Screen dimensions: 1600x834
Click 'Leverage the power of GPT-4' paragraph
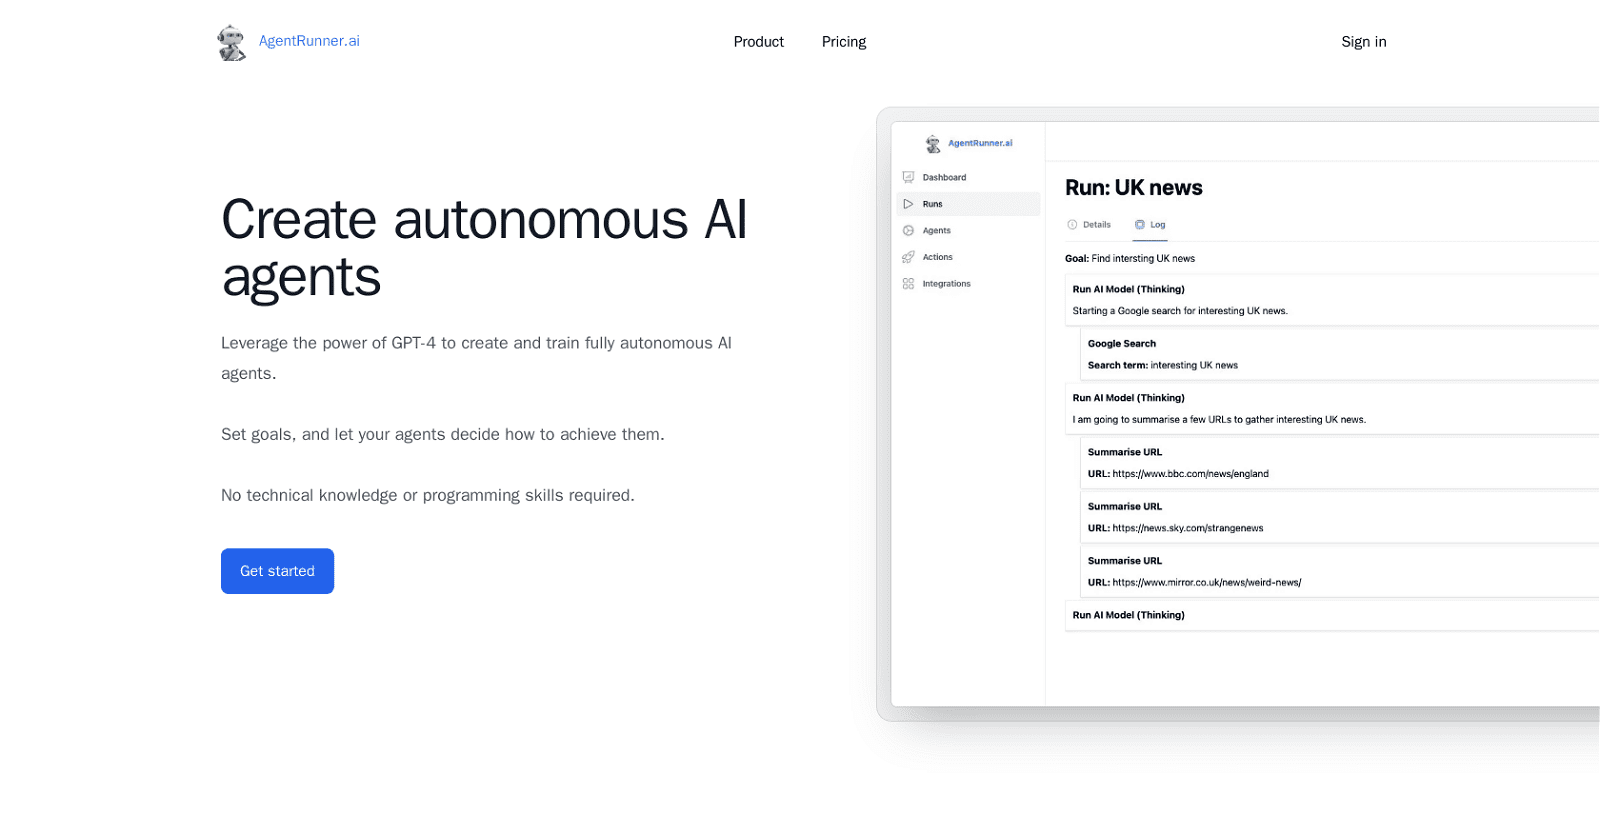tap(477, 358)
